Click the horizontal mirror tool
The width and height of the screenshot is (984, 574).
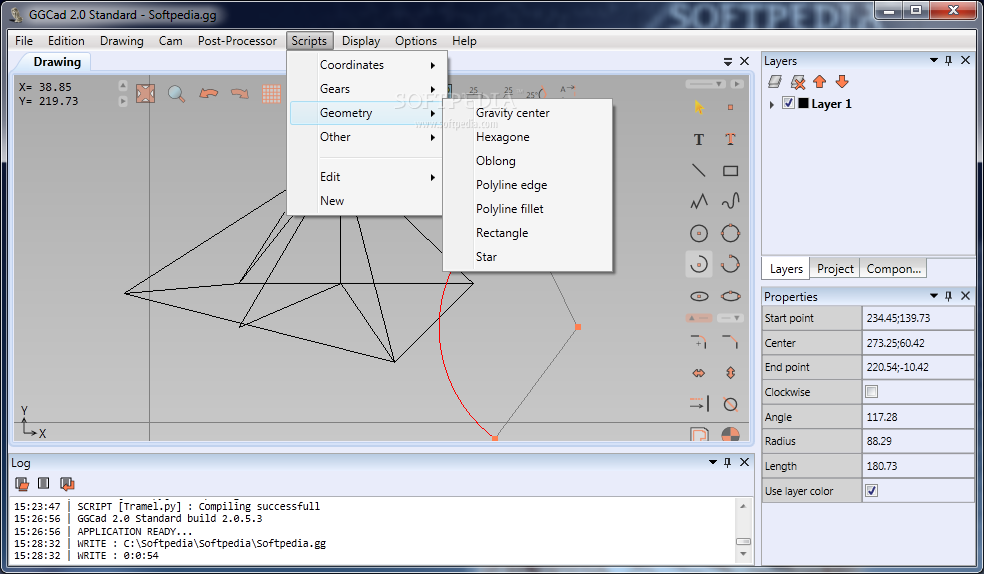[x=698, y=373]
